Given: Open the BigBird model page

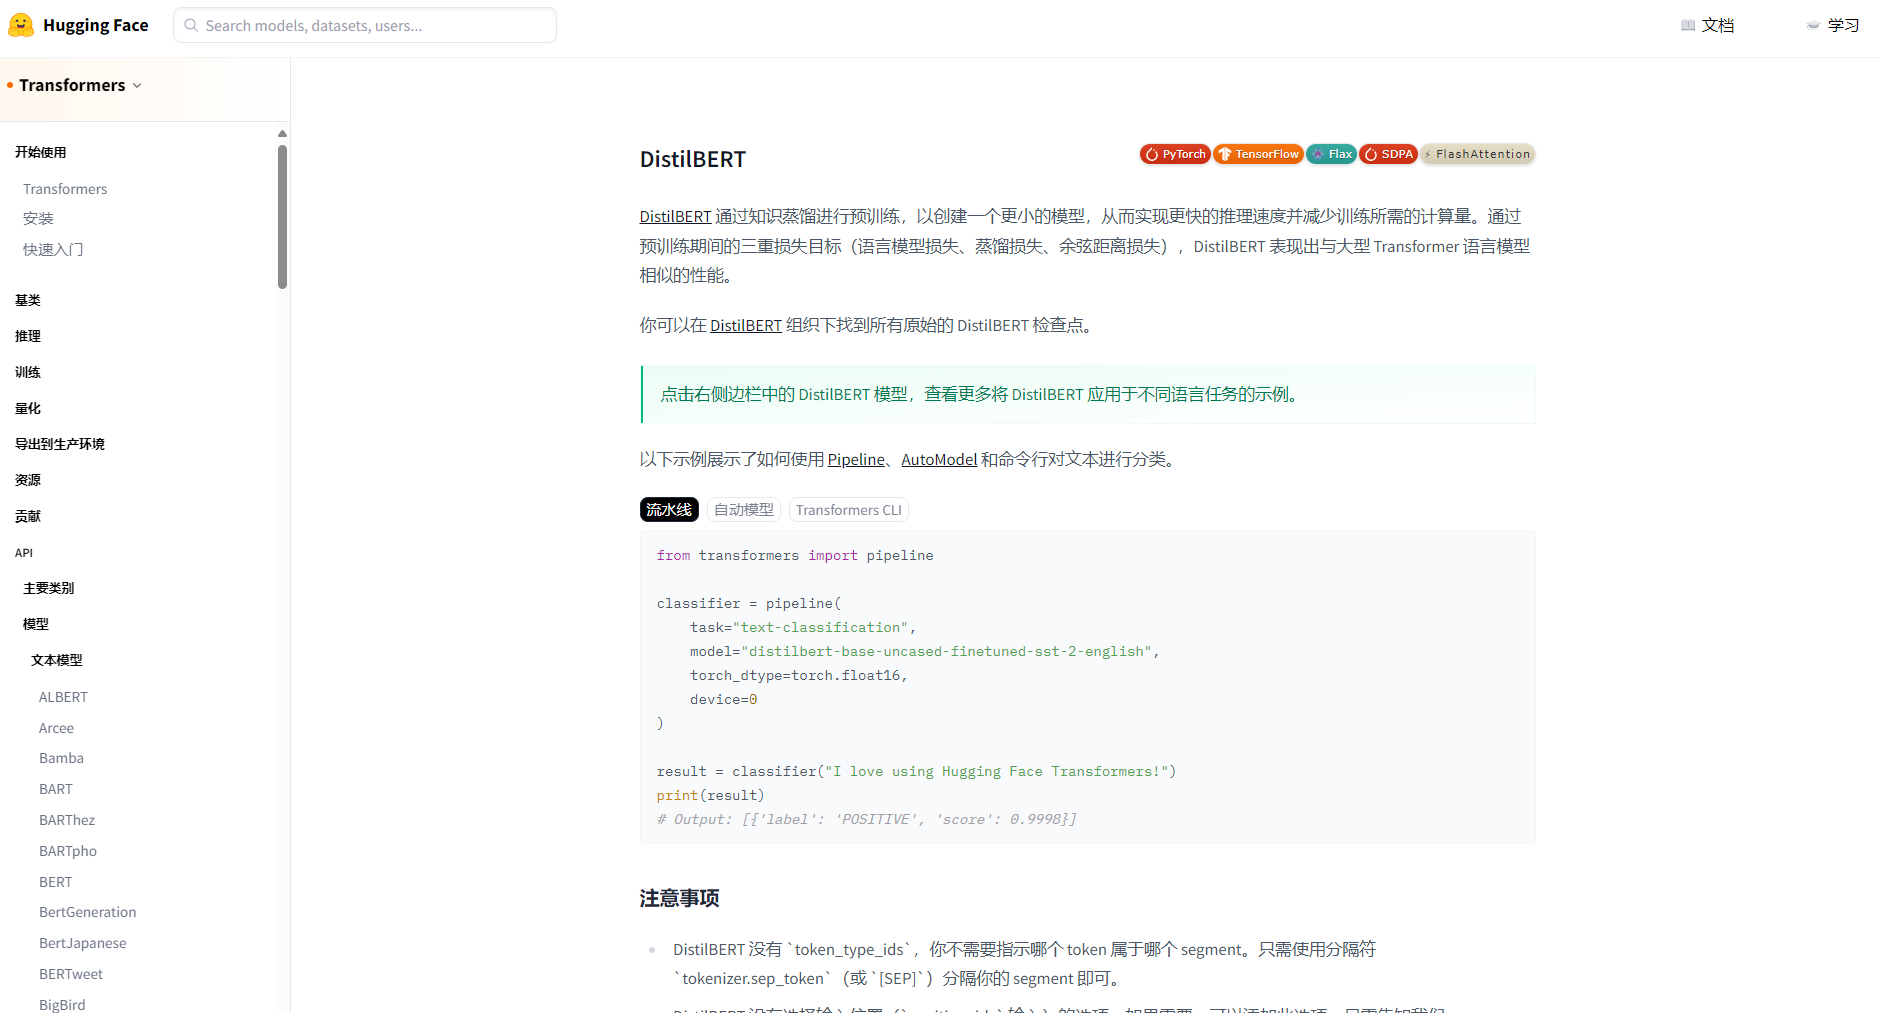Looking at the screenshot, I should 62,1005.
